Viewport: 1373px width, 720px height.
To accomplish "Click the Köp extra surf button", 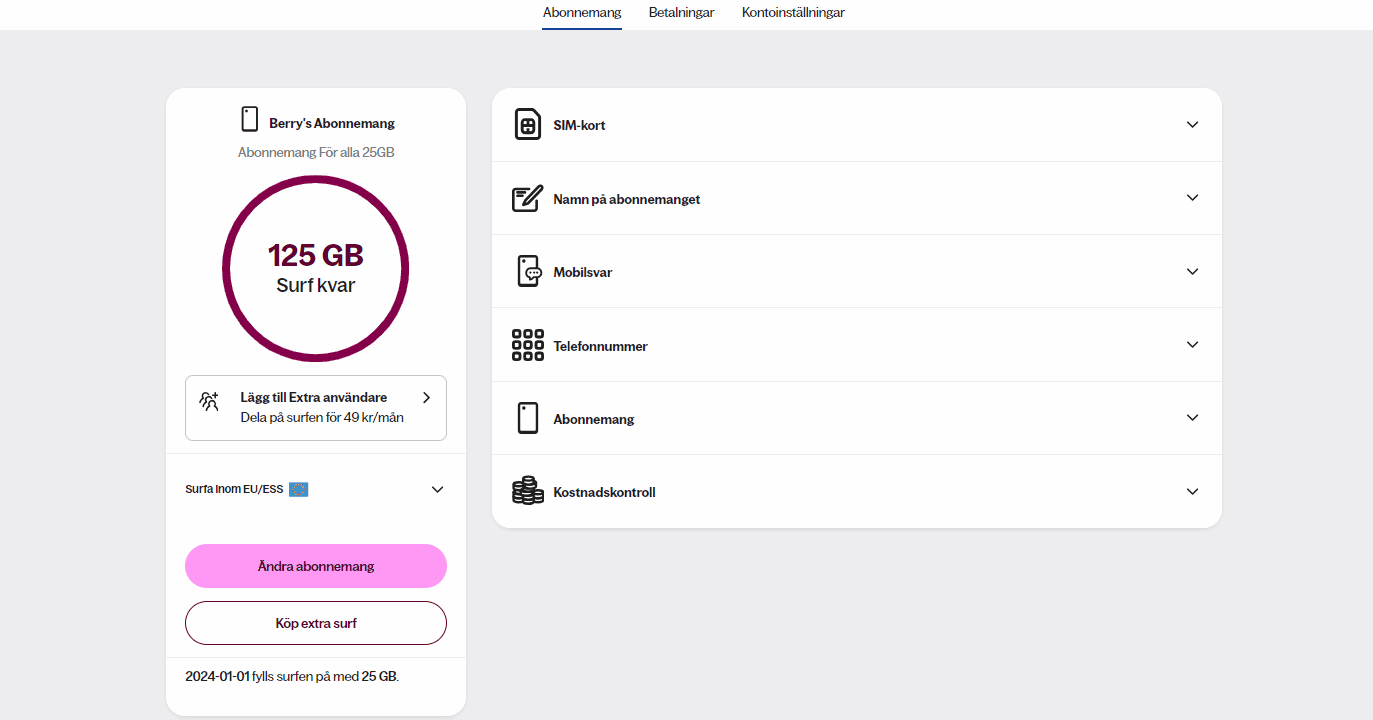I will click(x=316, y=623).
